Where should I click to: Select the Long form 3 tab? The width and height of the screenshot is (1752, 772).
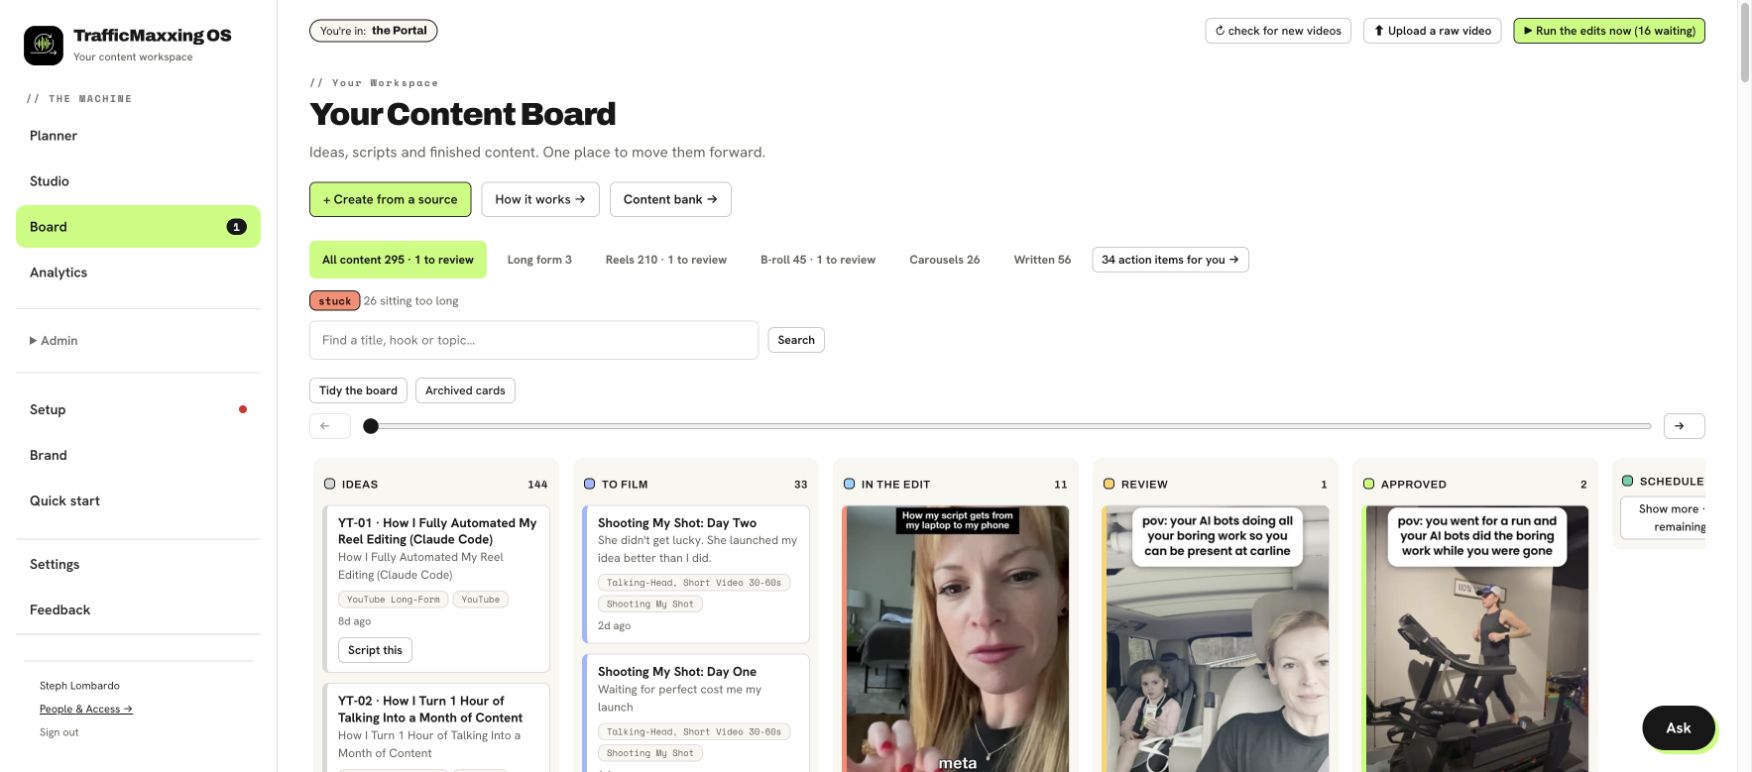pos(539,260)
